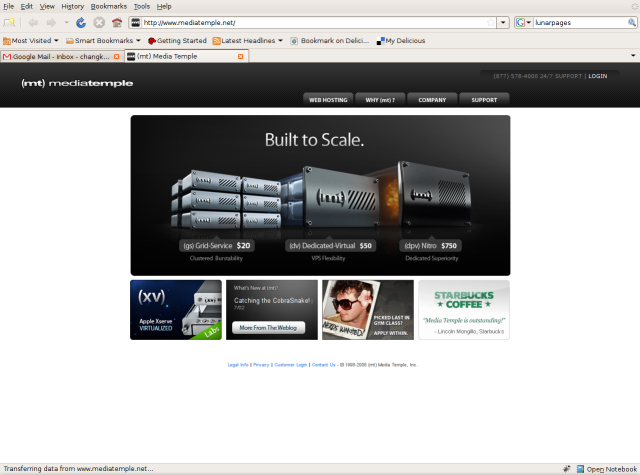Open the Bookmarks menu
Image resolution: width=640 pixels, height=475 pixels.
109,6
